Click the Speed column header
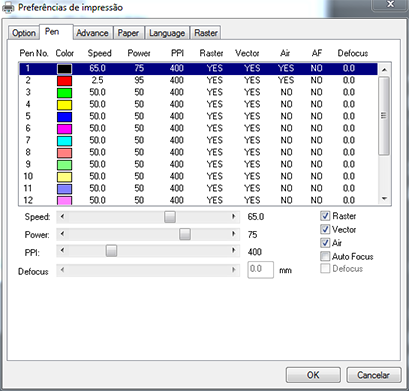The height and width of the screenshot is (391, 409). click(99, 53)
